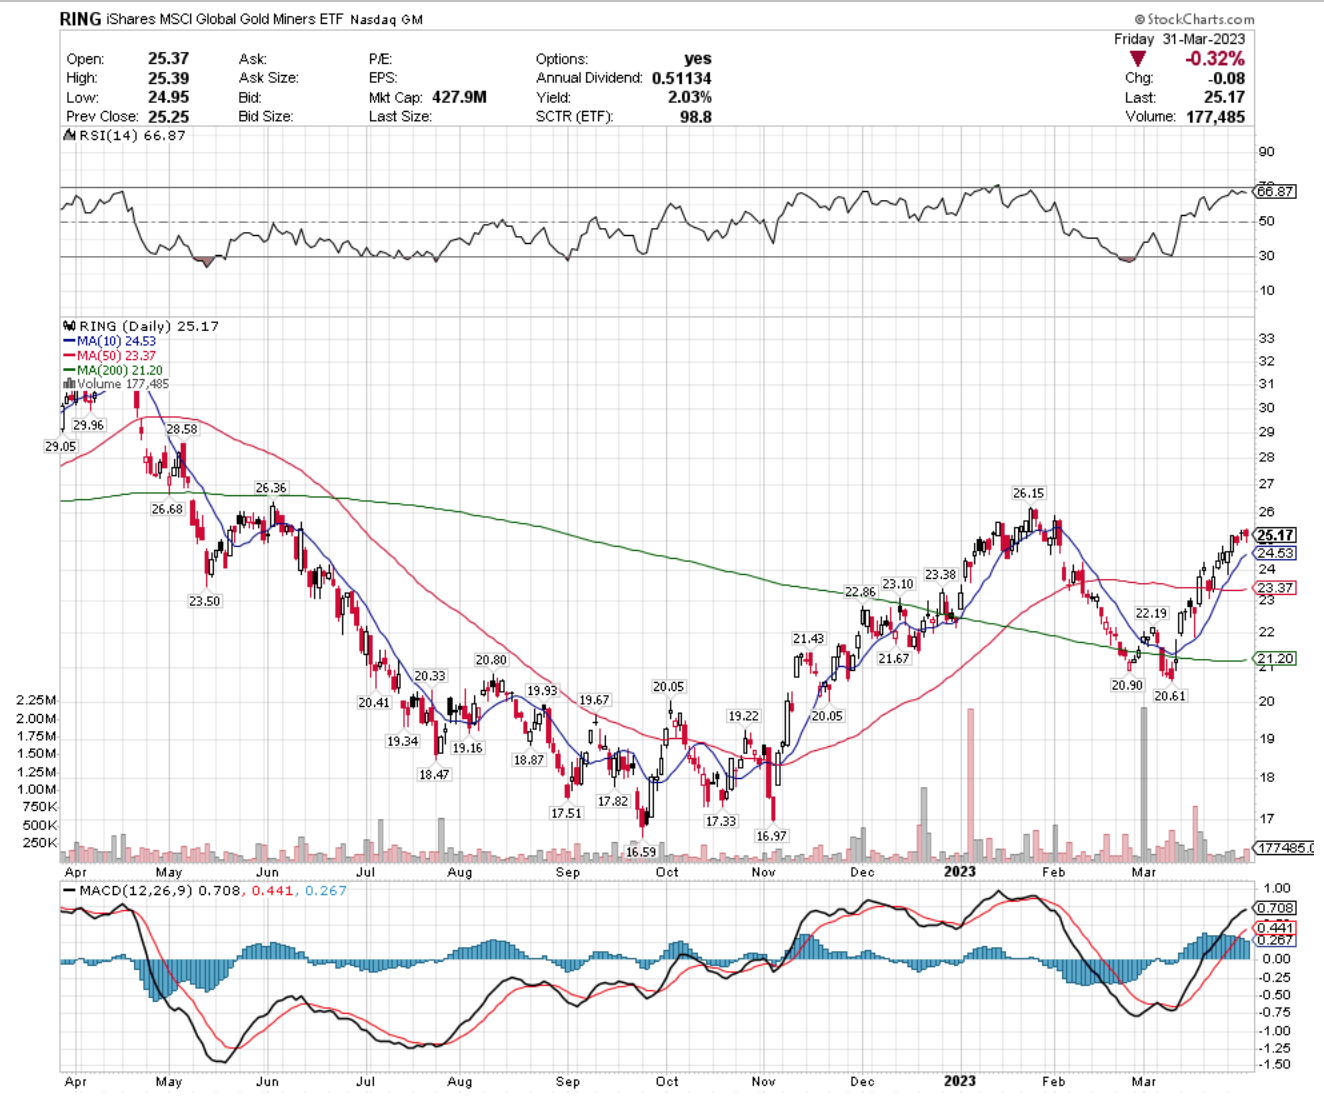Click the SCTR (ETF) value 98.8
This screenshot has height=1096, width=1324.
(x=696, y=116)
